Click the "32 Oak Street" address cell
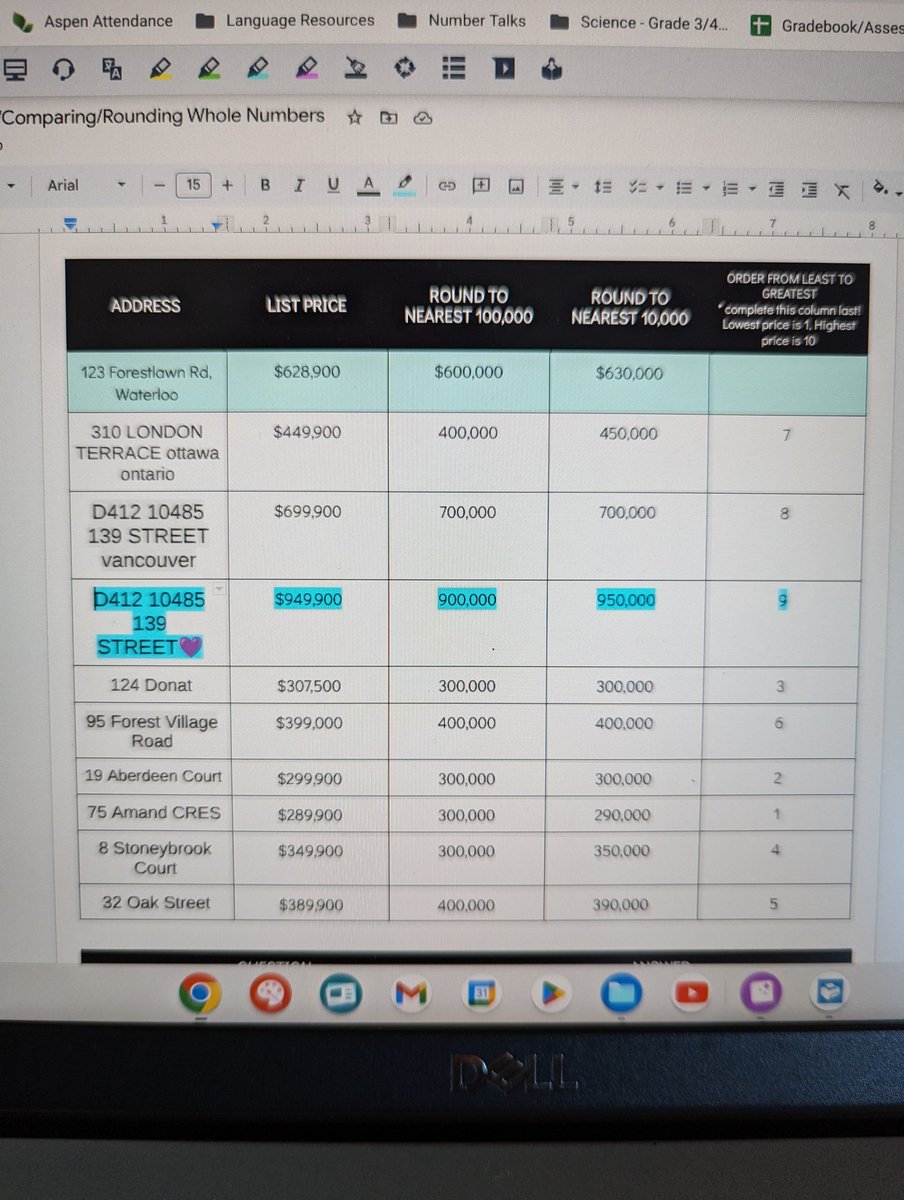The height and width of the screenshot is (1200, 904). click(x=156, y=902)
